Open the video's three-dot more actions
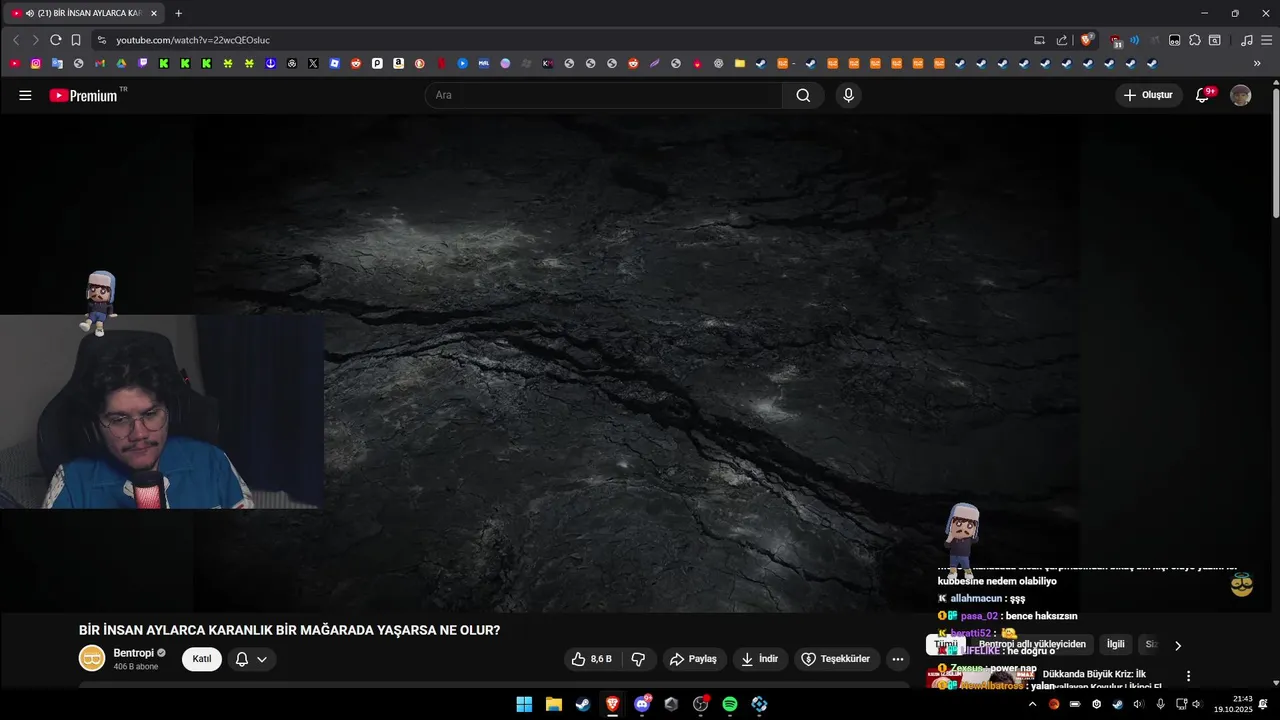 (897, 659)
